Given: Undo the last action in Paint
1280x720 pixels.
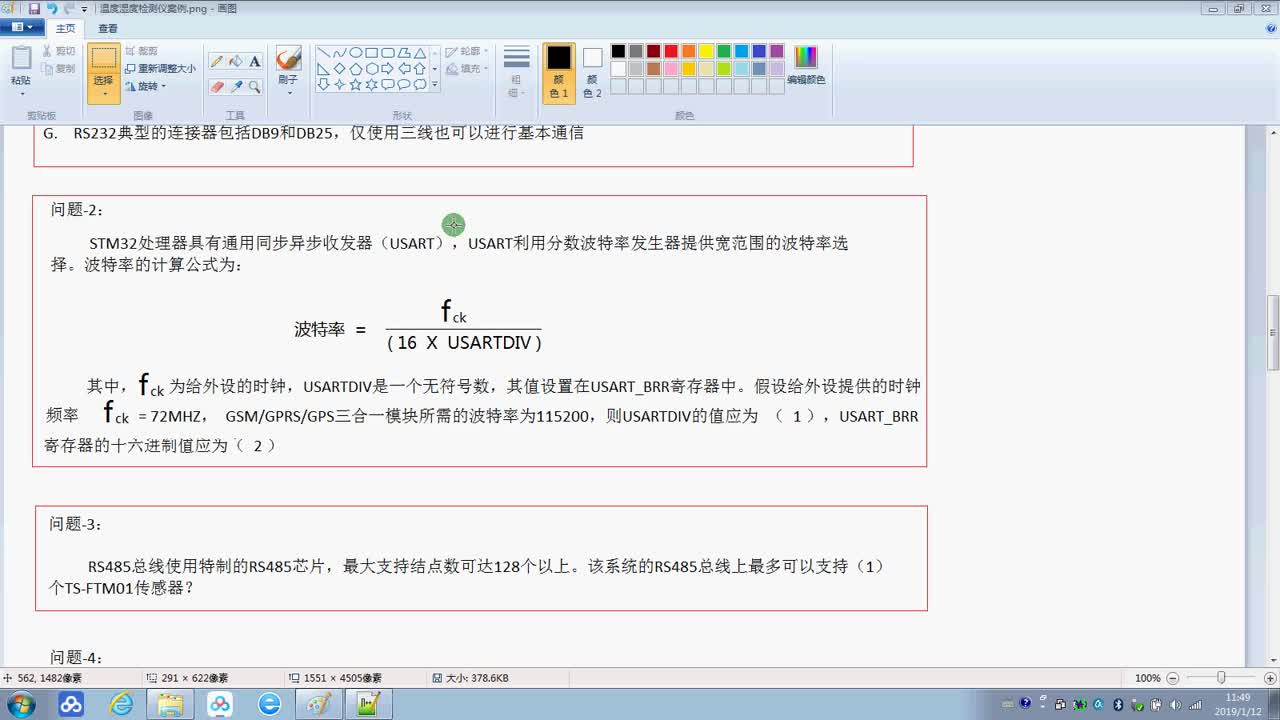Looking at the screenshot, I should [52, 8].
